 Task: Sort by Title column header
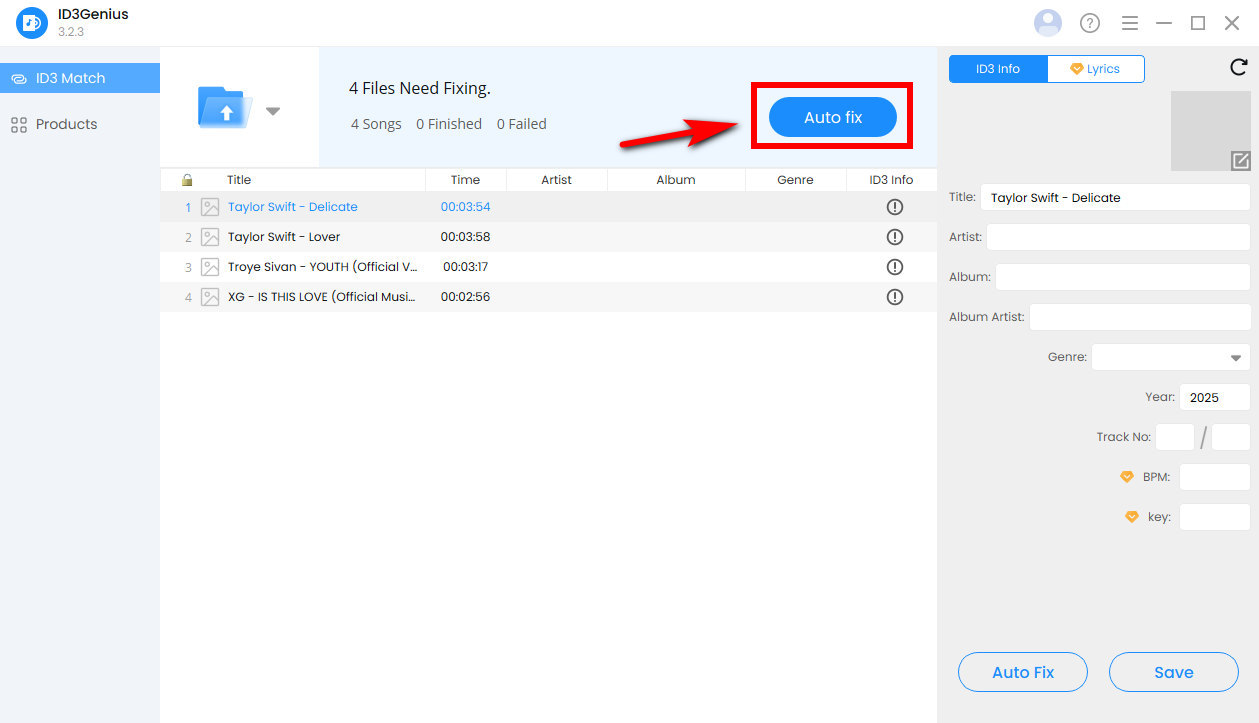coord(239,180)
